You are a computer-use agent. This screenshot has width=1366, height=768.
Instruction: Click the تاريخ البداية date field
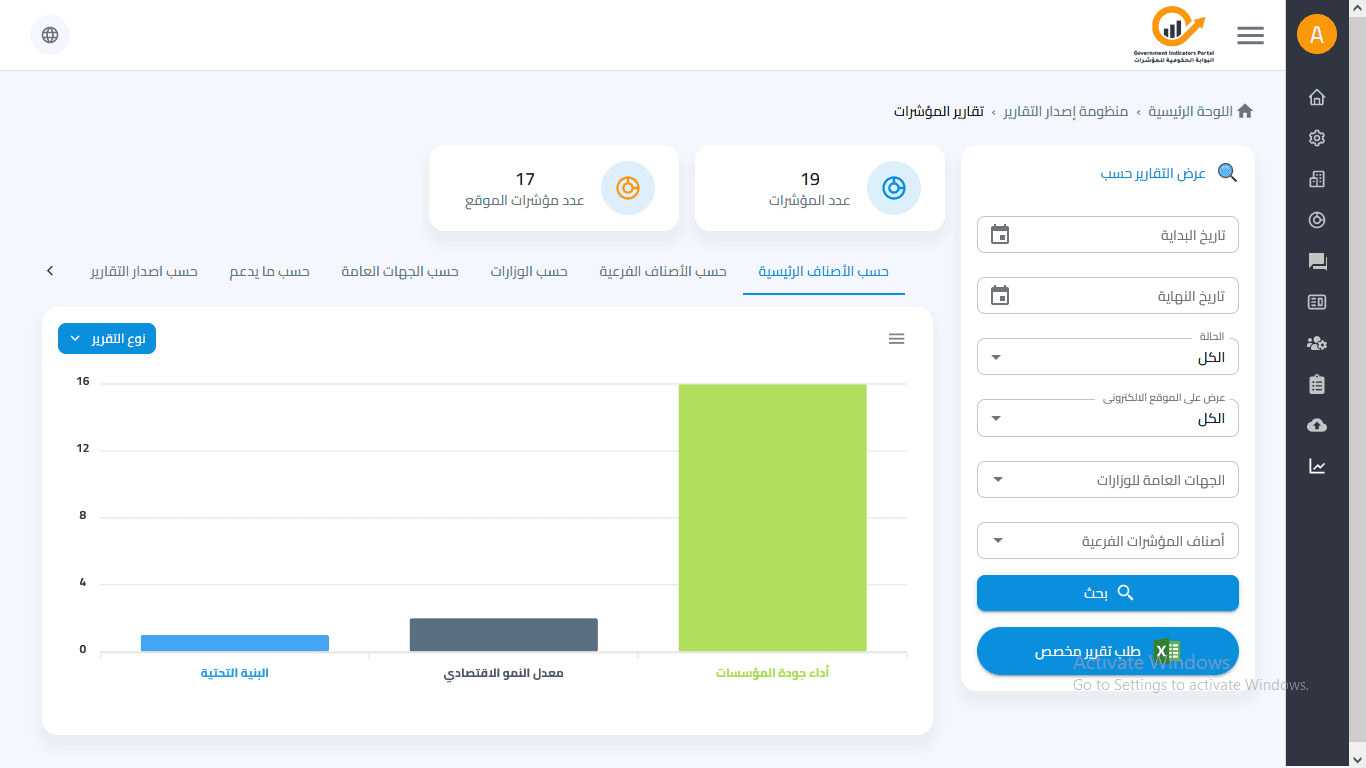click(1107, 235)
